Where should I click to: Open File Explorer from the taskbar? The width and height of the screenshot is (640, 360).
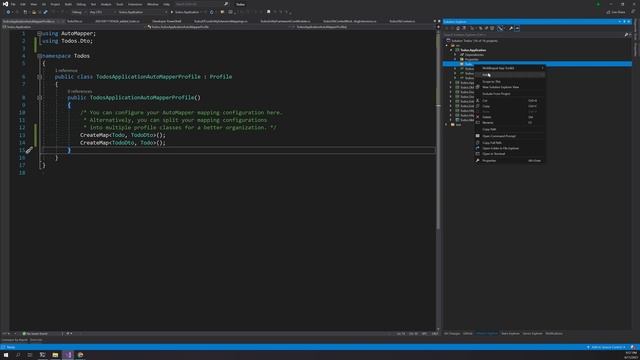coord(55,355)
